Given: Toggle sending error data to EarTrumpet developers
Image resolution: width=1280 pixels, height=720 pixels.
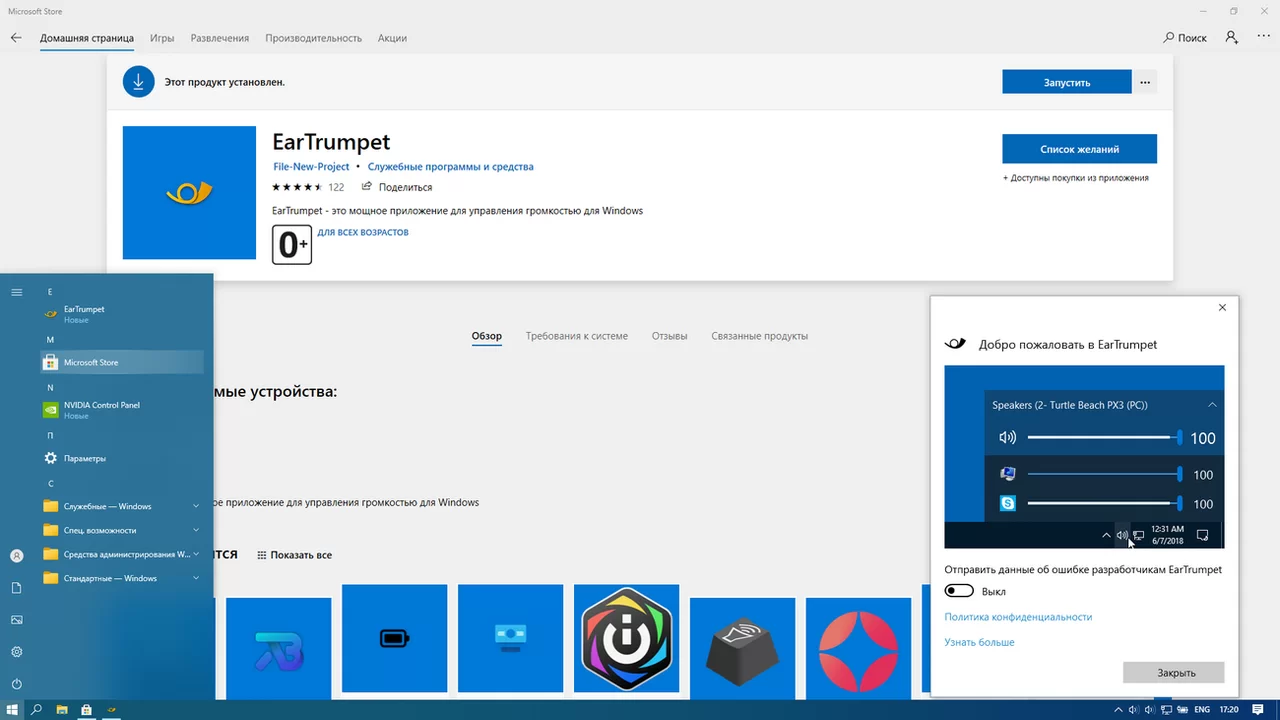Looking at the screenshot, I should pos(959,591).
